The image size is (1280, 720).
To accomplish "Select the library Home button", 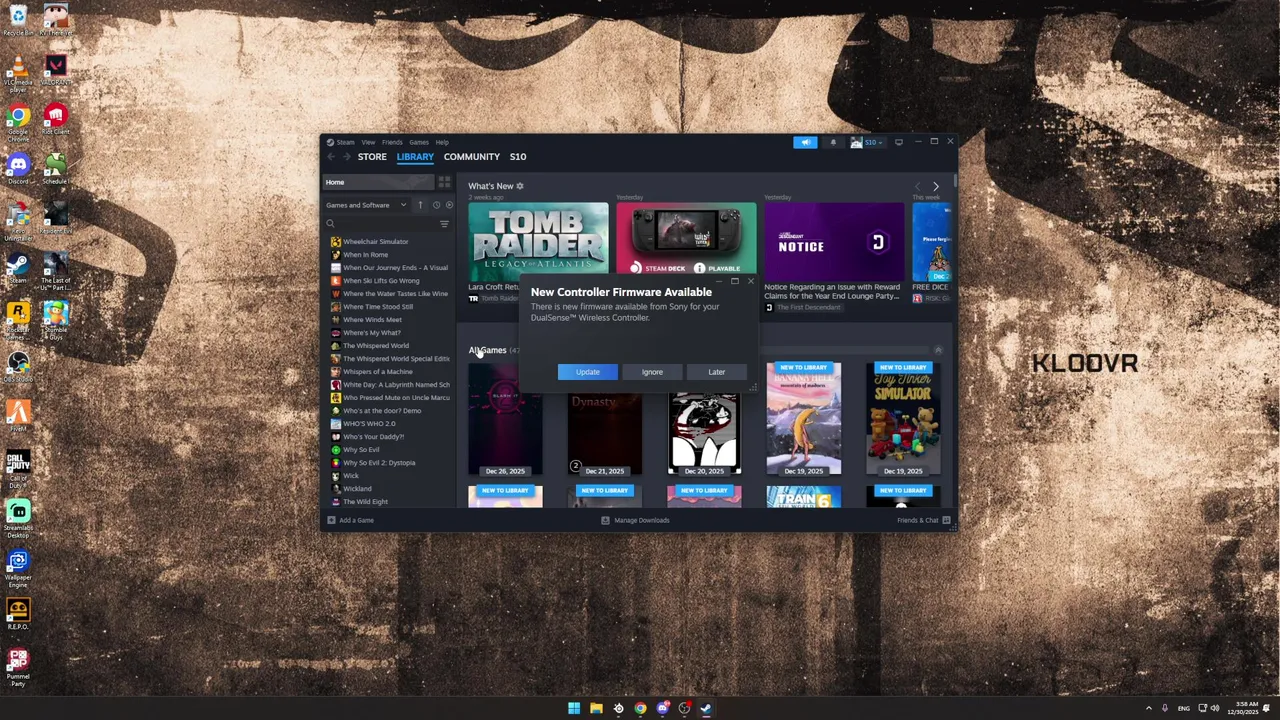I will (x=379, y=182).
